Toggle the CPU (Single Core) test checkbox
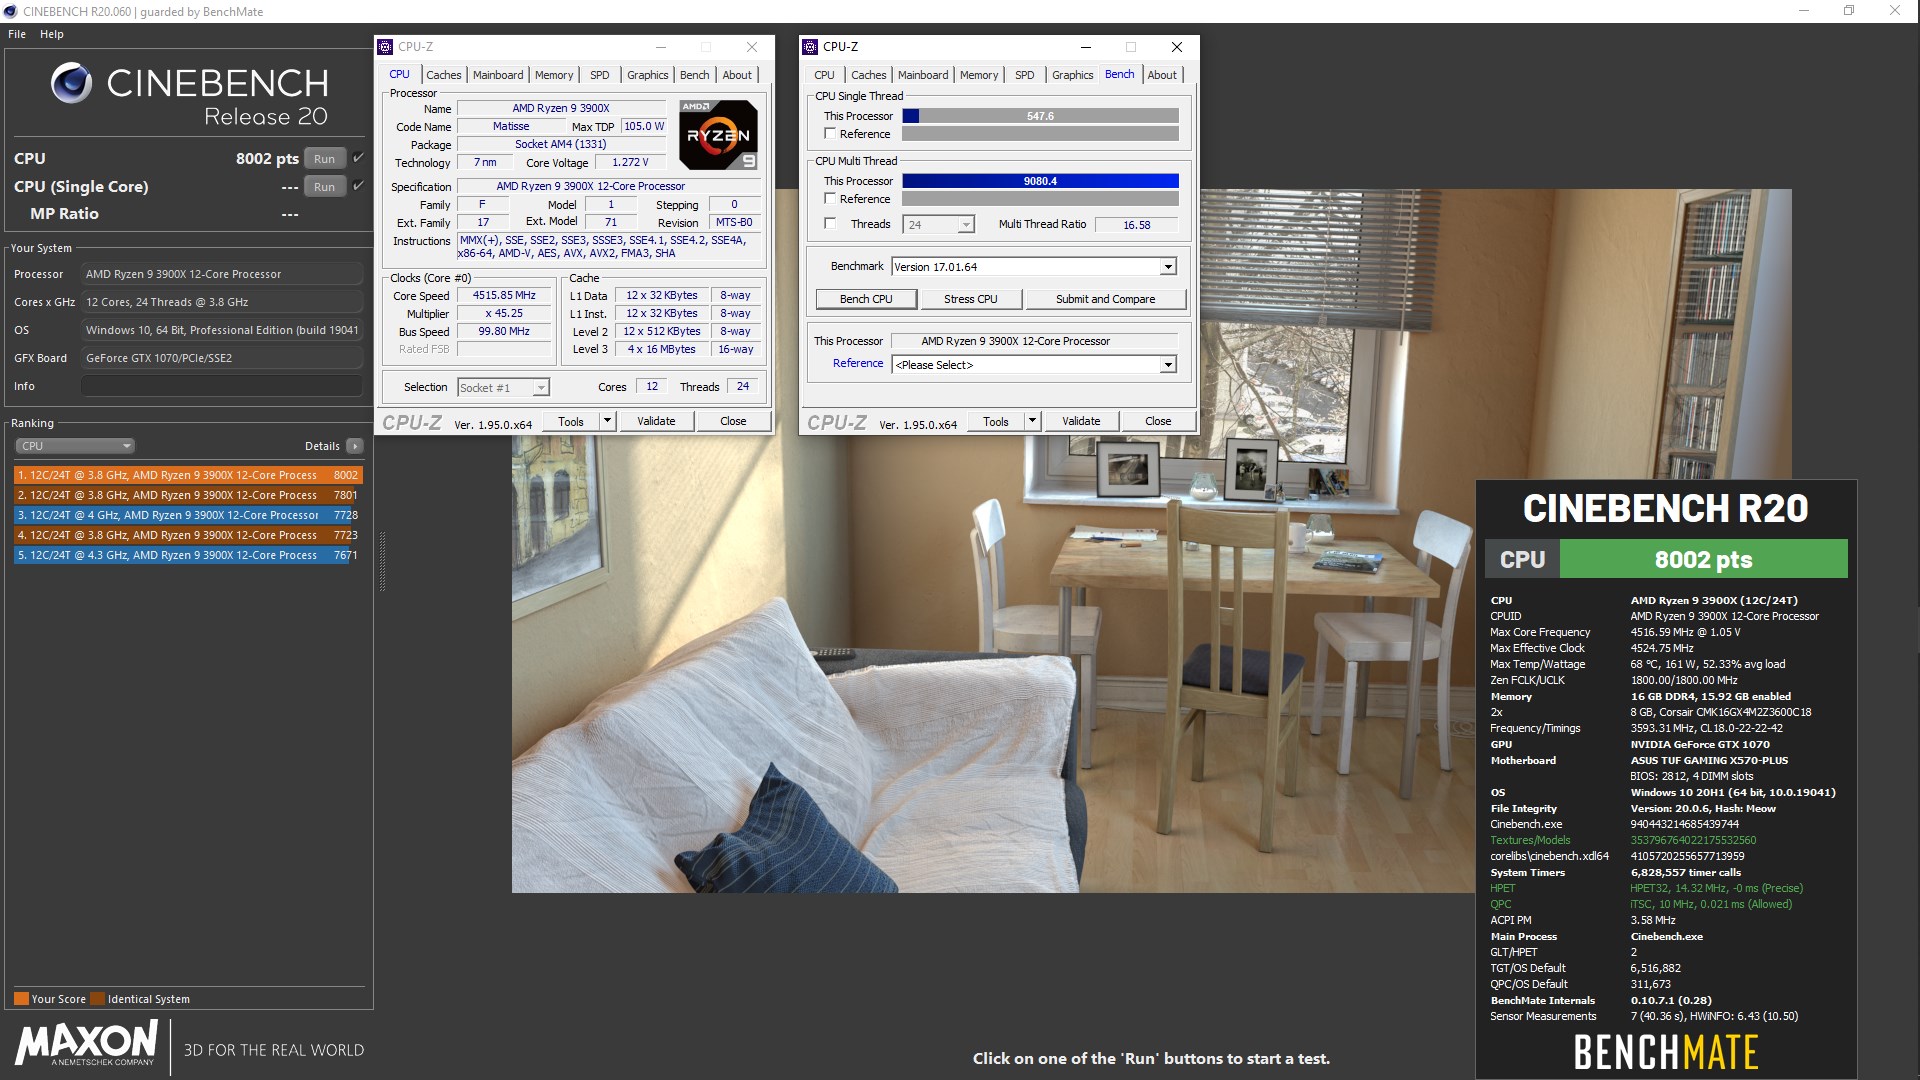The width and height of the screenshot is (1920, 1080). pyautogui.click(x=358, y=186)
